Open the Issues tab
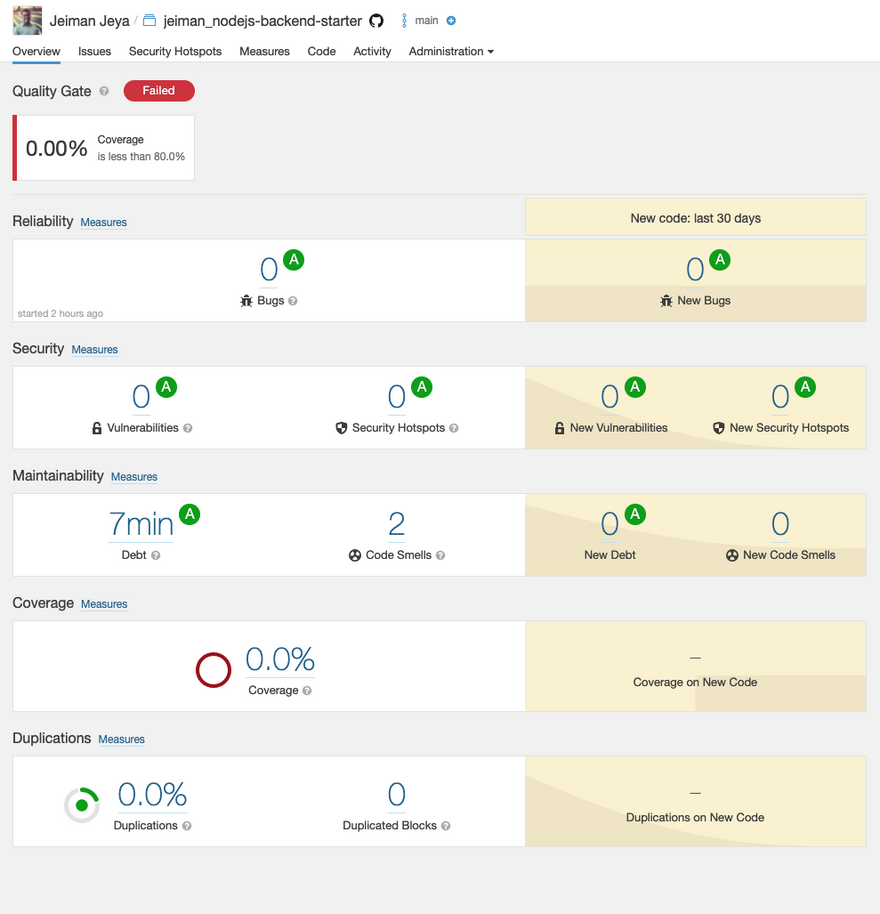The width and height of the screenshot is (880, 914). point(95,51)
